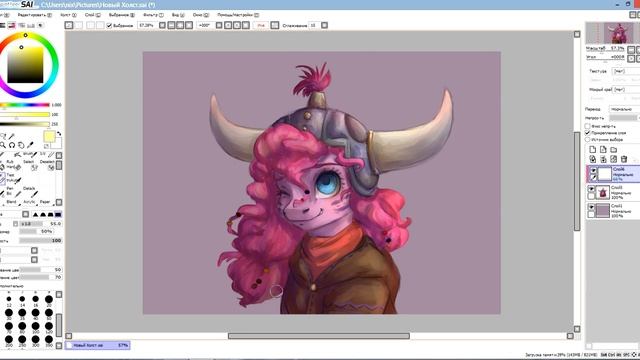Enable Источник выбора option
Viewport: 640px width, 360px height.
[x=587, y=139]
